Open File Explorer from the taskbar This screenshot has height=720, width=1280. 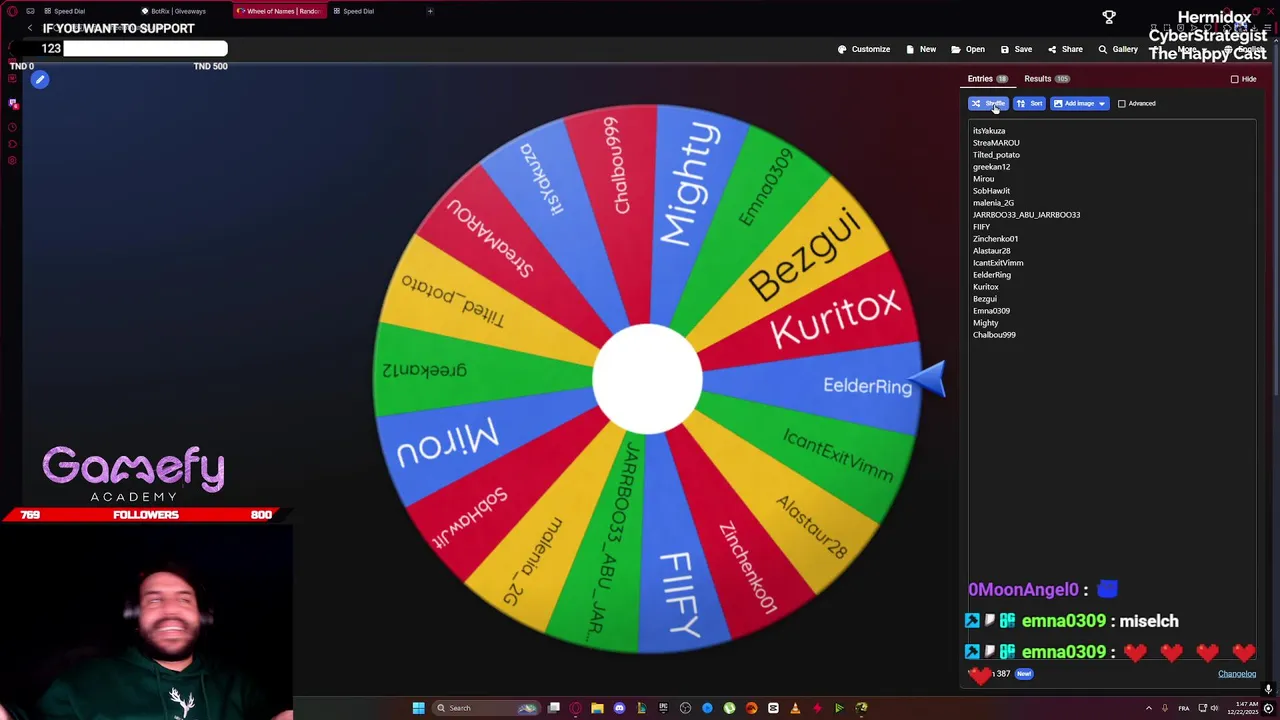[597, 708]
